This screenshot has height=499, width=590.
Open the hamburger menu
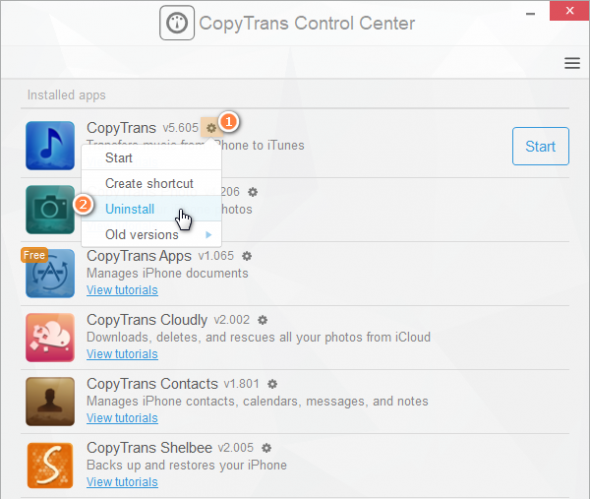572,63
